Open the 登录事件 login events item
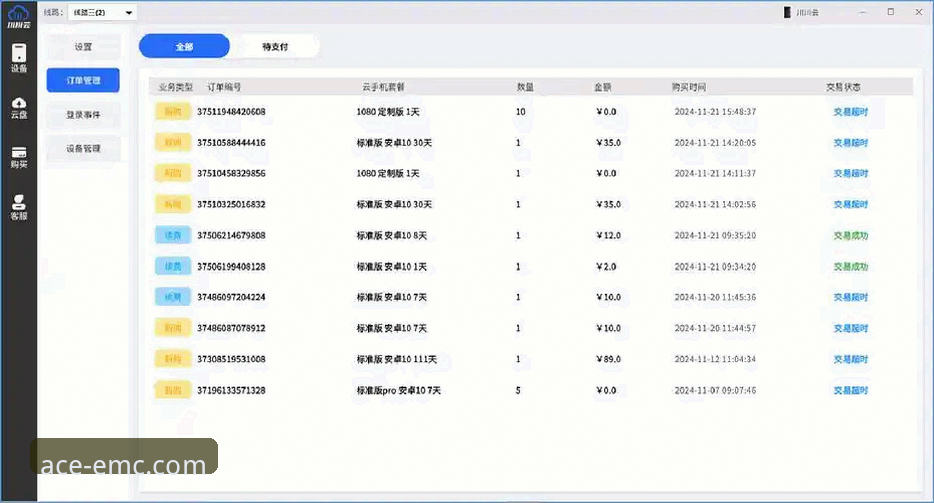934x503 pixels. point(83,114)
